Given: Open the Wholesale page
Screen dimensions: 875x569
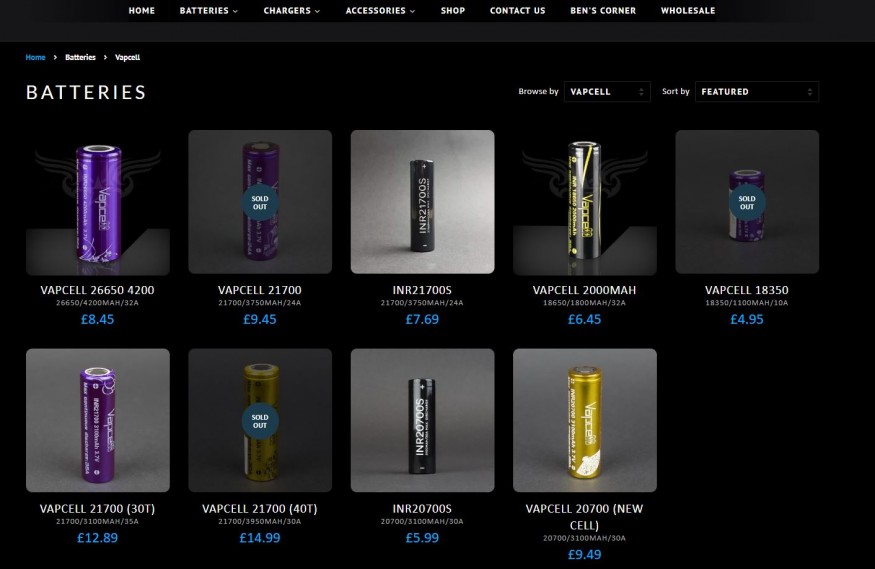Looking at the screenshot, I should (x=688, y=11).
